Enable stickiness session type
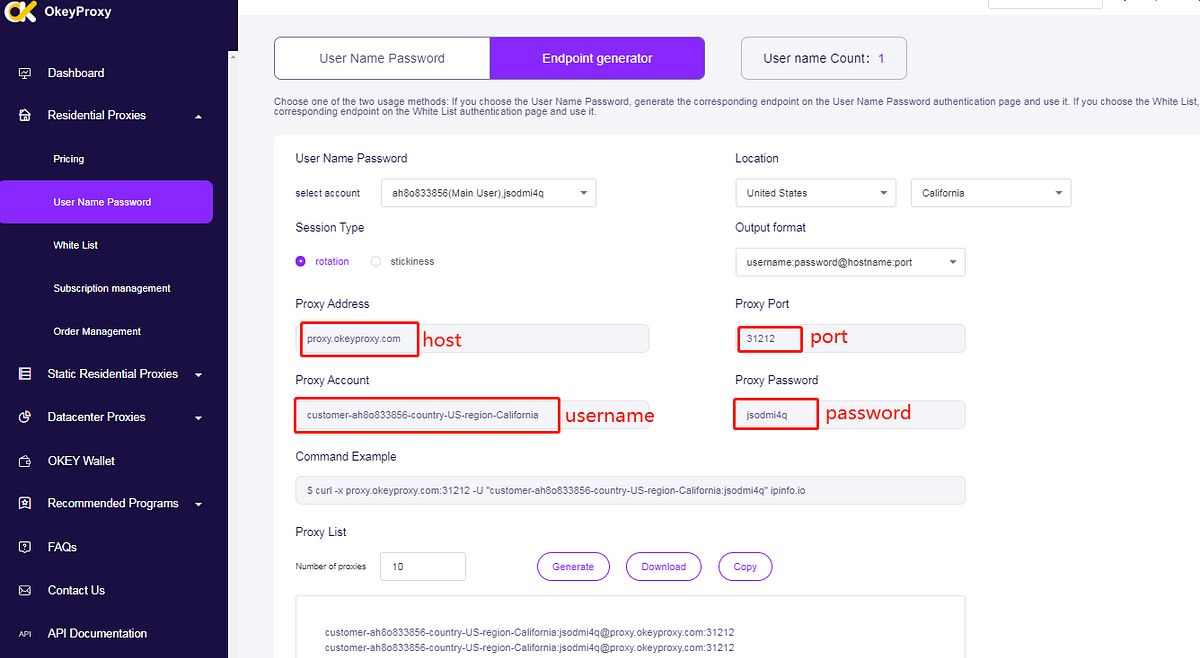1200x658 pixels. (375, 261)
